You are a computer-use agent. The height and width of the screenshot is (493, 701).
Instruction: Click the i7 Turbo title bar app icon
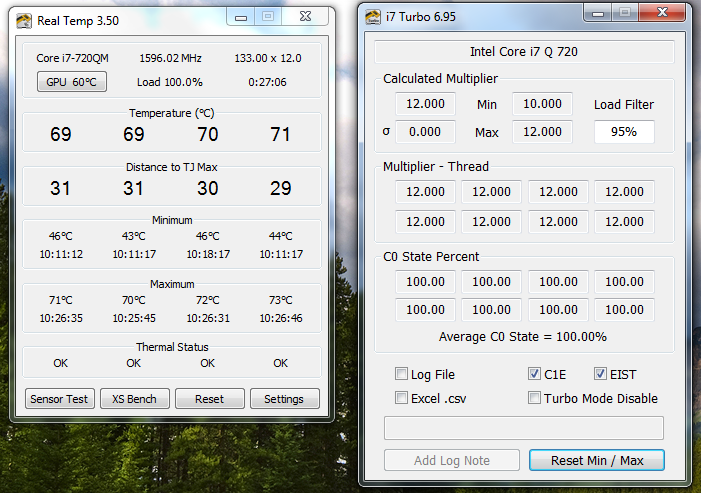pyautogui.click(x=372, y=17)
